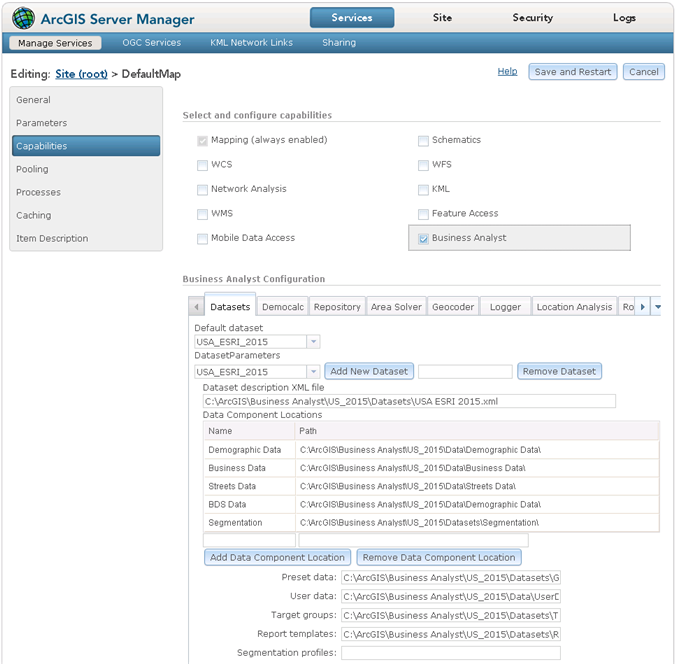Open Pooling in the sidebar
Image resolution: width=676 pixels, height=664 pixels.
[86, 169]
